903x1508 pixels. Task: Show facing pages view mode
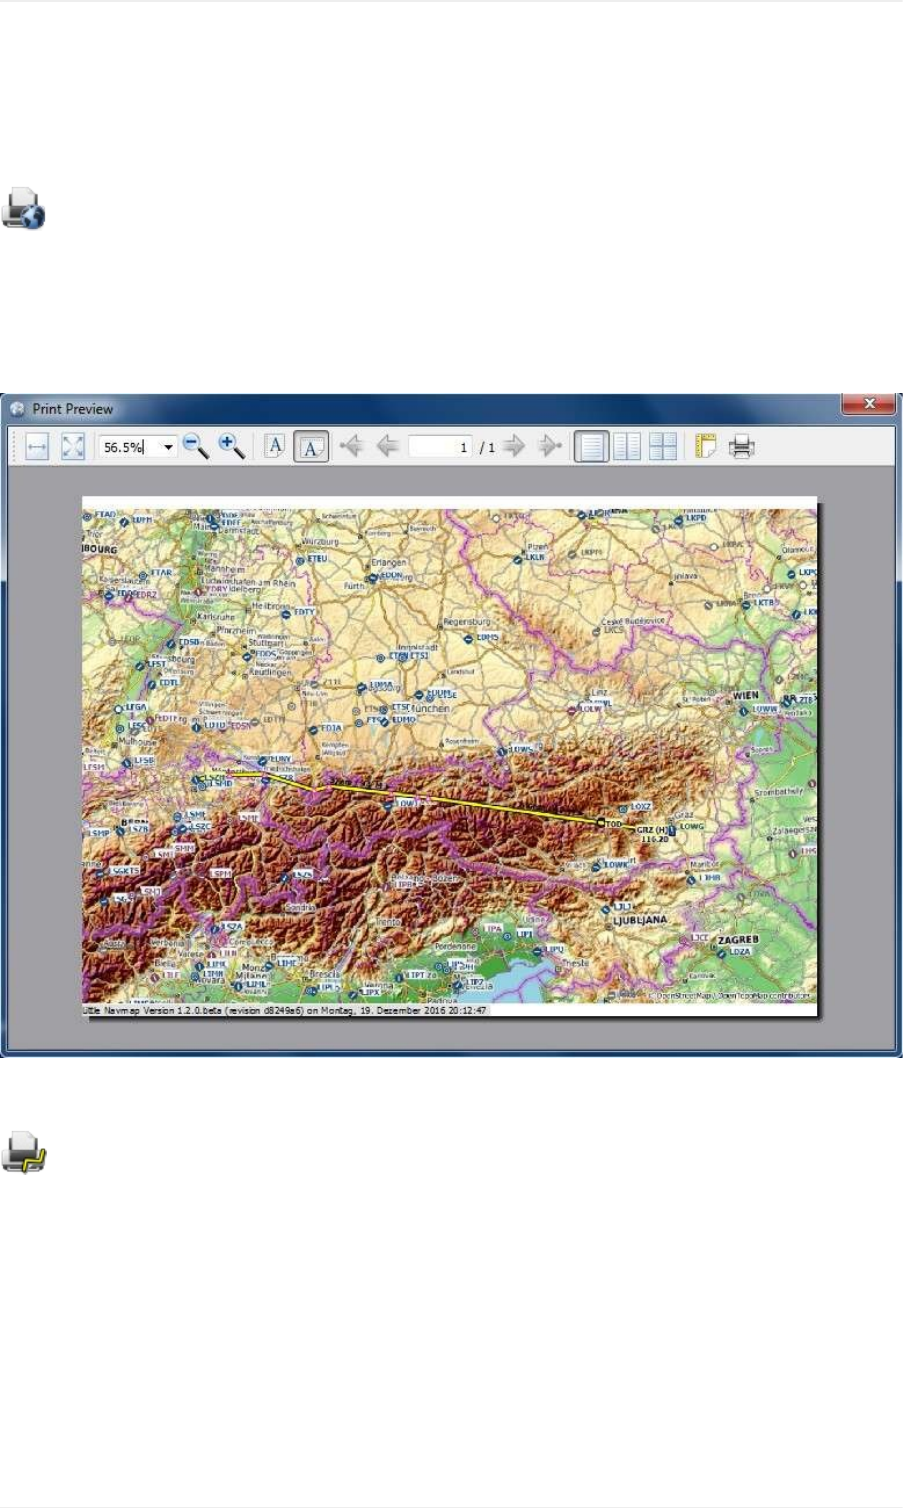[x=627, y=446]
